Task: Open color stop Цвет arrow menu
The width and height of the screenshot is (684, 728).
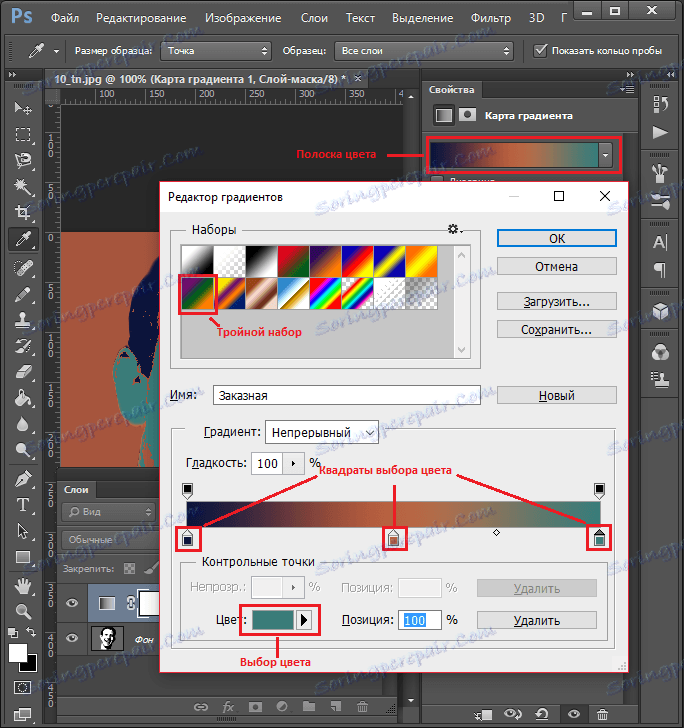Action: (304, 620)
